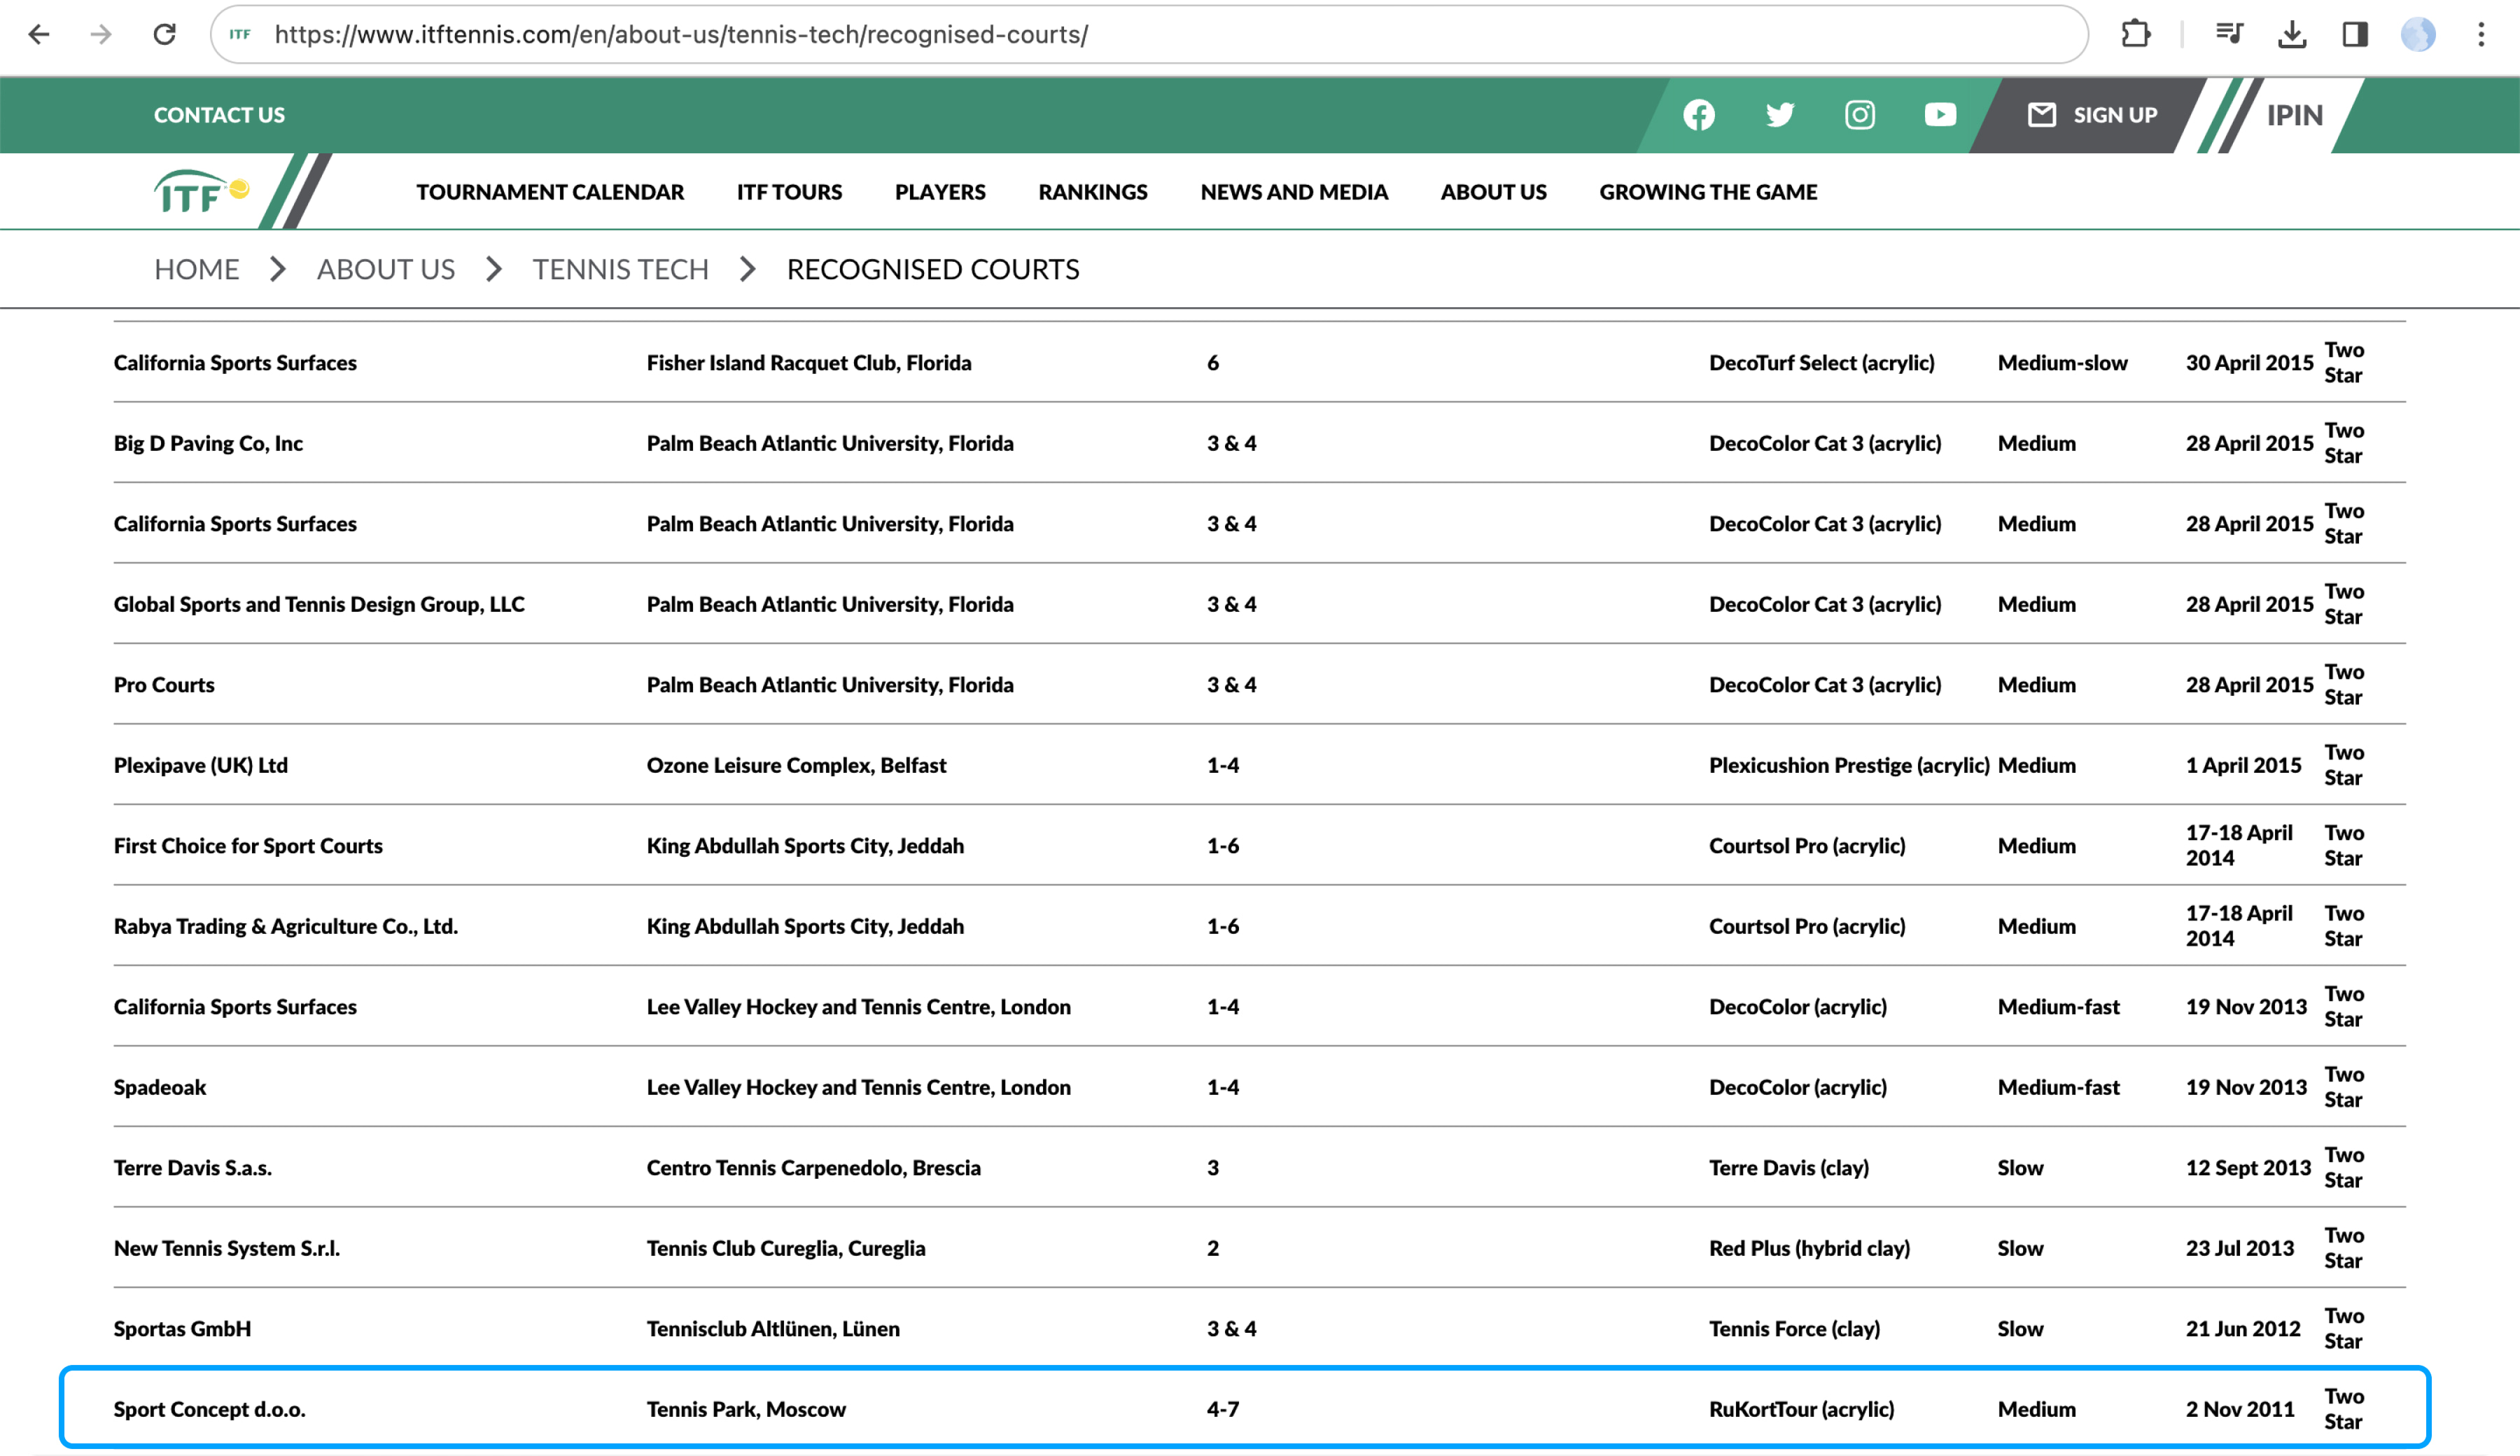This screenshot has width=2520, height=1456.
Task: Open the ITF YouTube channel icon
Action: click(1940, 115)
